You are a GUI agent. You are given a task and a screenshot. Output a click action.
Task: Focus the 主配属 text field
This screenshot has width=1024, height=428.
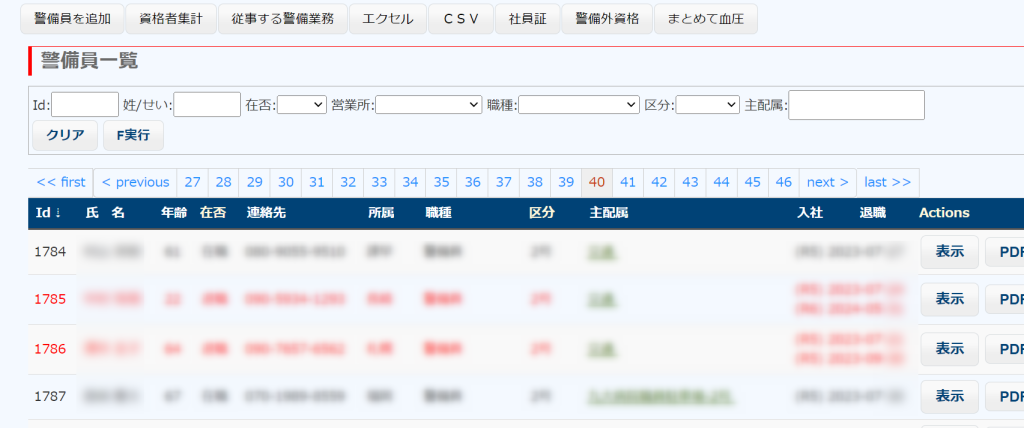(x=856, y=104)
